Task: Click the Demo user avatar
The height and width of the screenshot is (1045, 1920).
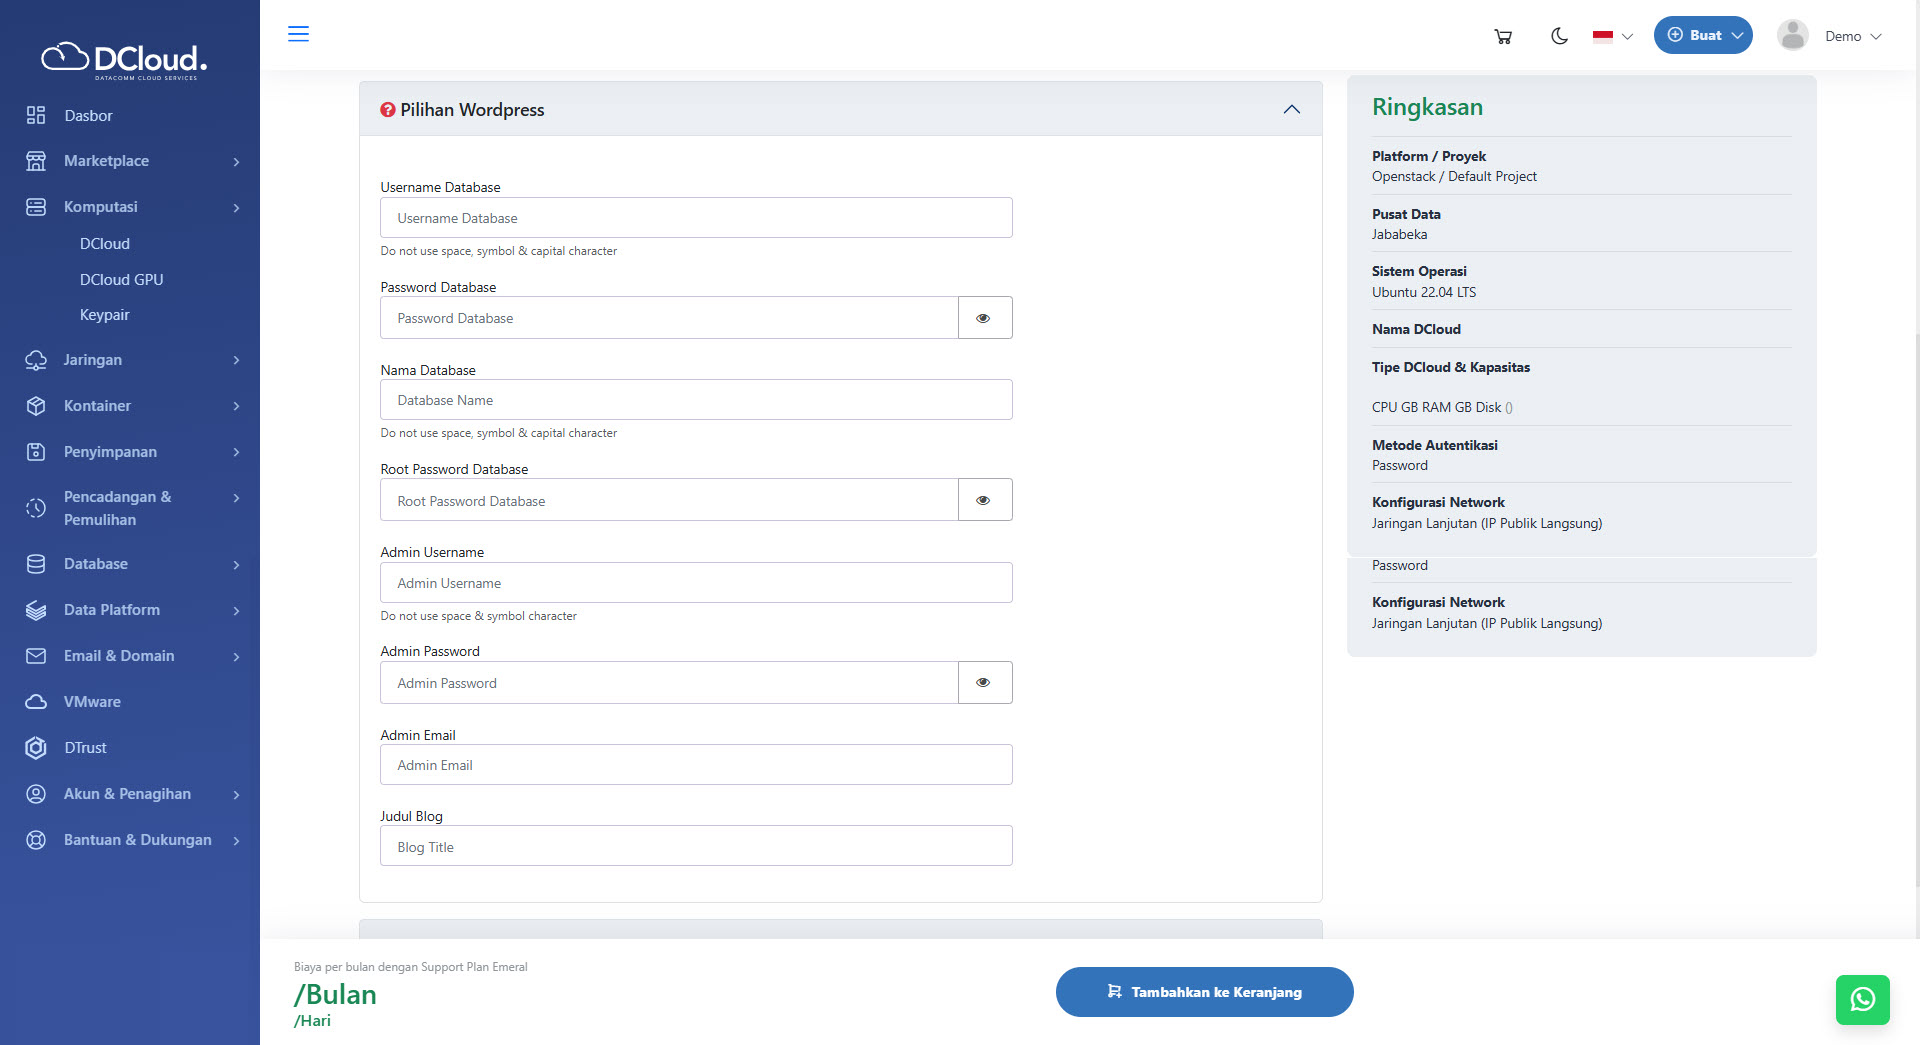Action: point(1792,35)
